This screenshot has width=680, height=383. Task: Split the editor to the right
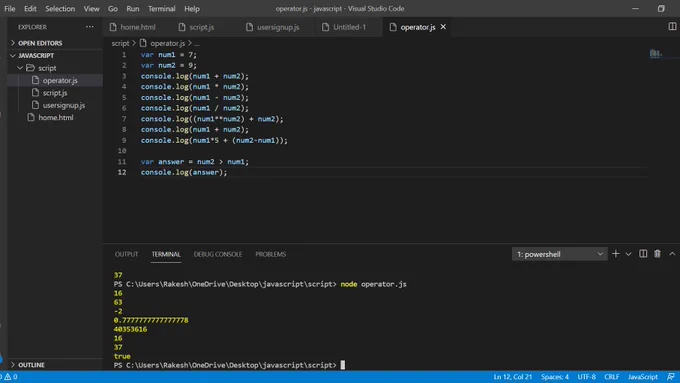coord(672,26)
